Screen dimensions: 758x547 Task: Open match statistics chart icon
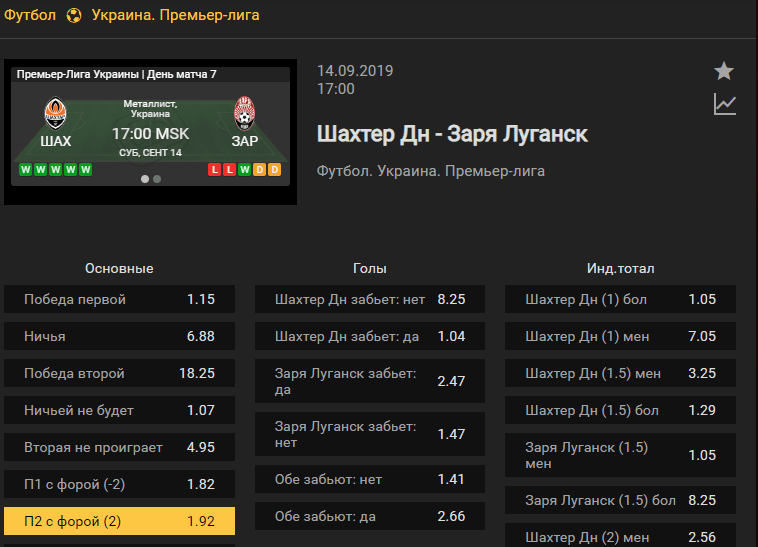(x=725, y=104)
